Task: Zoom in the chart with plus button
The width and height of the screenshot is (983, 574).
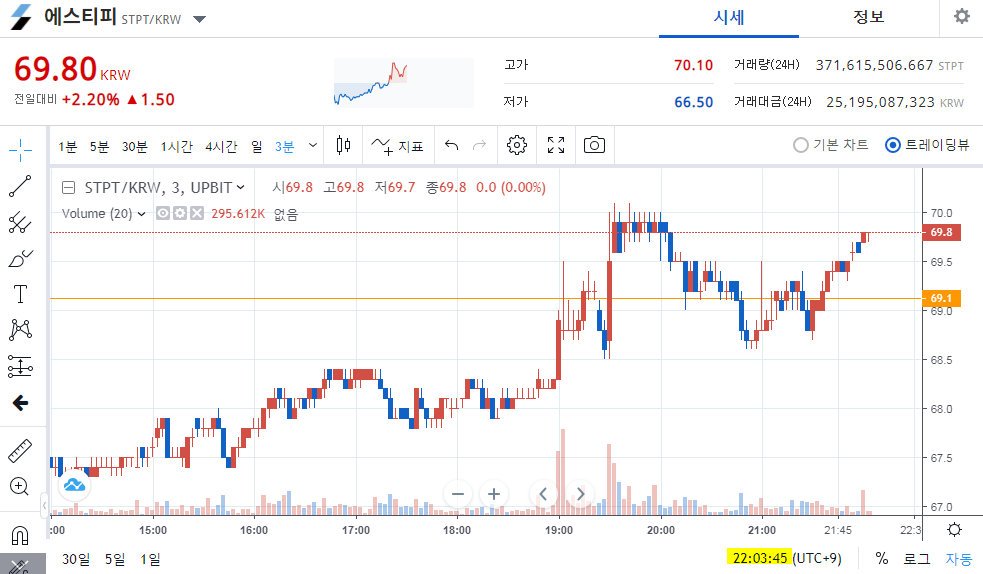Action: click(494, 494)
